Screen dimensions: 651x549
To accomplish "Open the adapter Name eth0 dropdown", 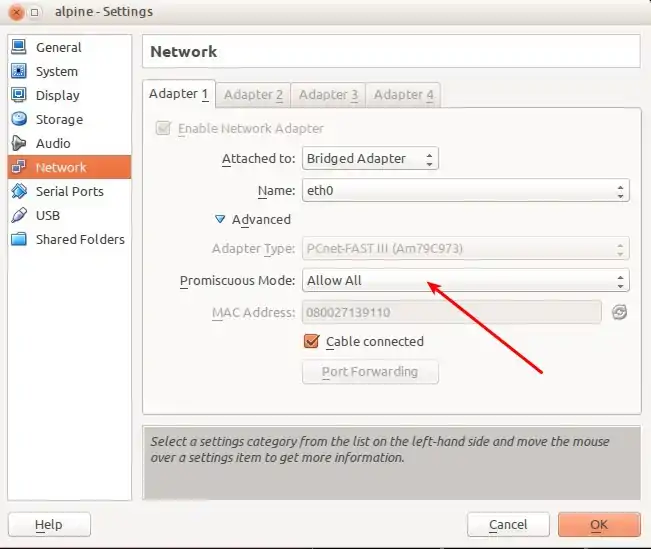I will coord(465,190).
